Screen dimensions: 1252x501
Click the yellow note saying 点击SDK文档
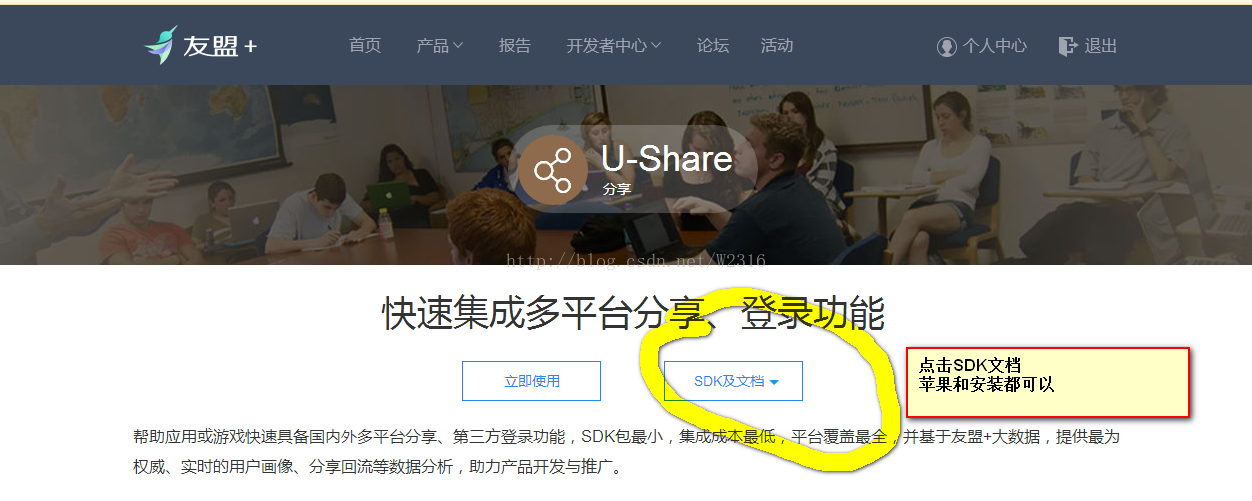coord(1048,382)
